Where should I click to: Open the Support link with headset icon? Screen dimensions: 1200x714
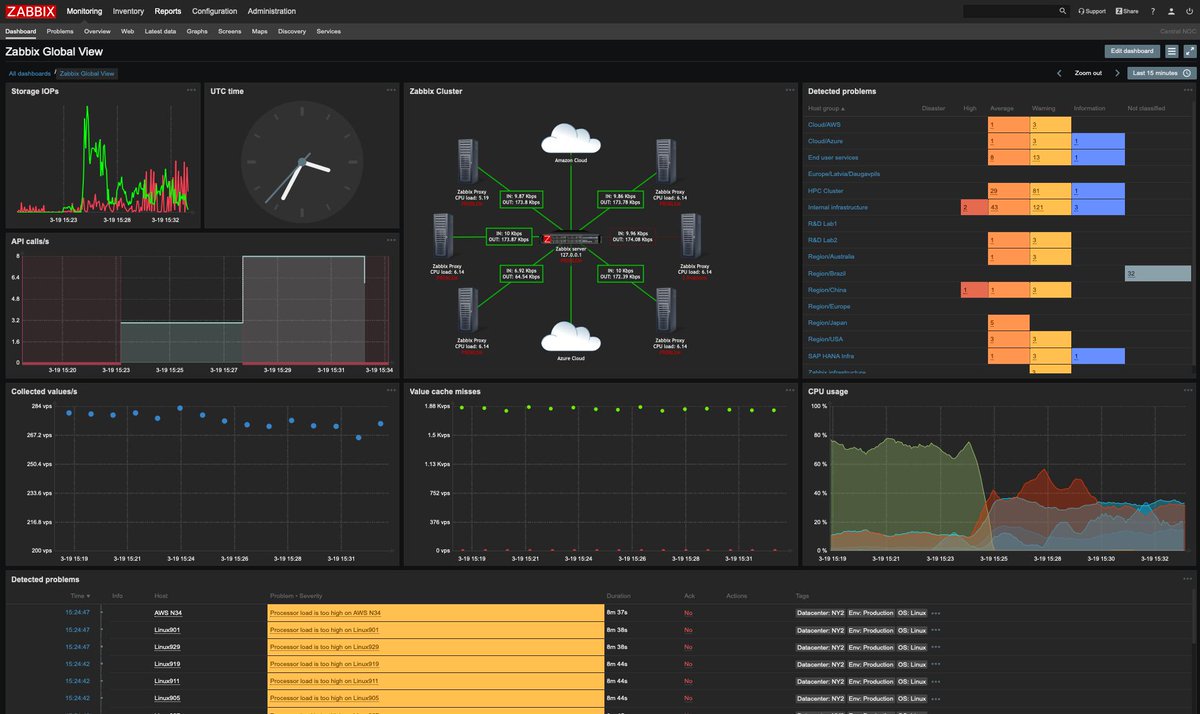(x=1092, y=11)
